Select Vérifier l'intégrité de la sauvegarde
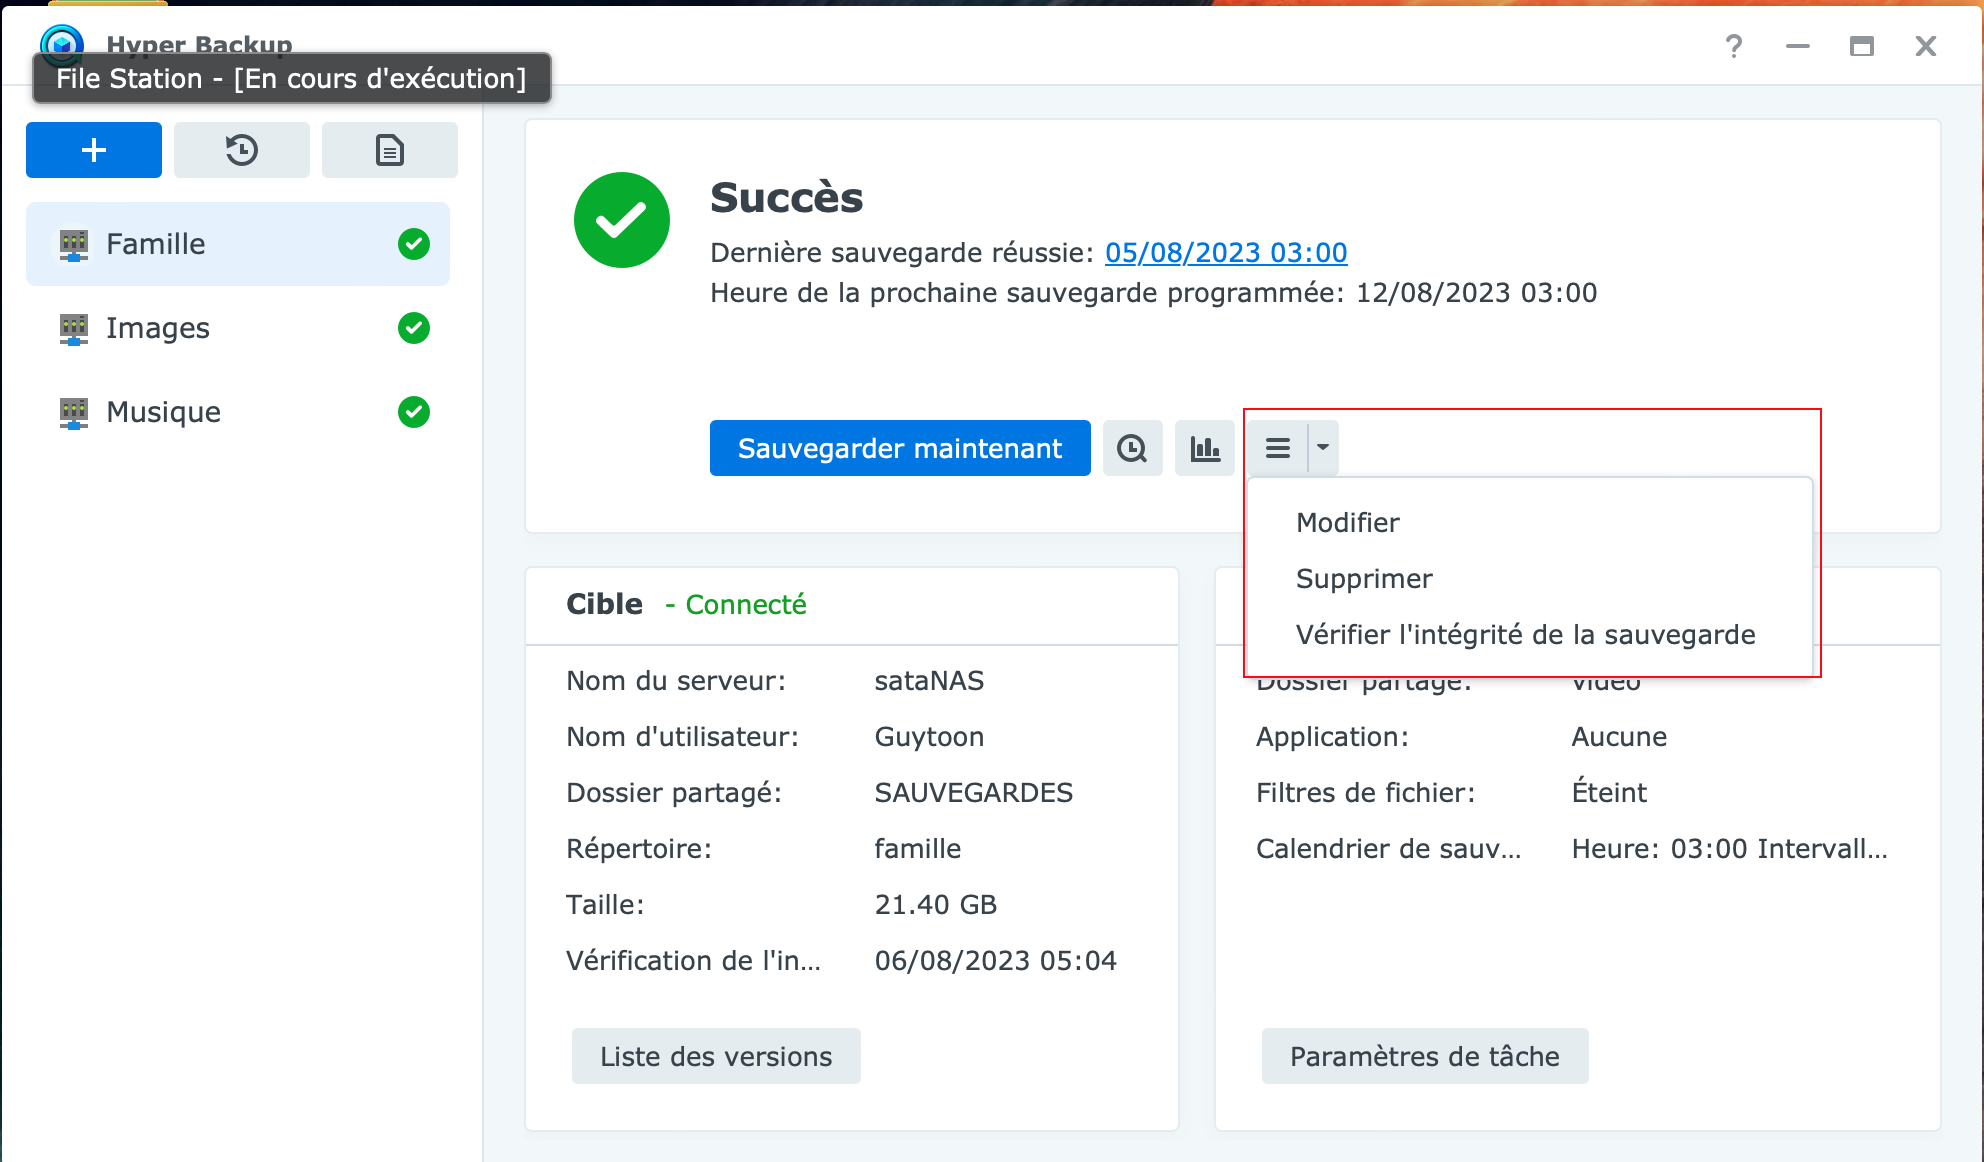Image resolution: width=1984 pixels, height=1162 pixels. coord(1525,635)
